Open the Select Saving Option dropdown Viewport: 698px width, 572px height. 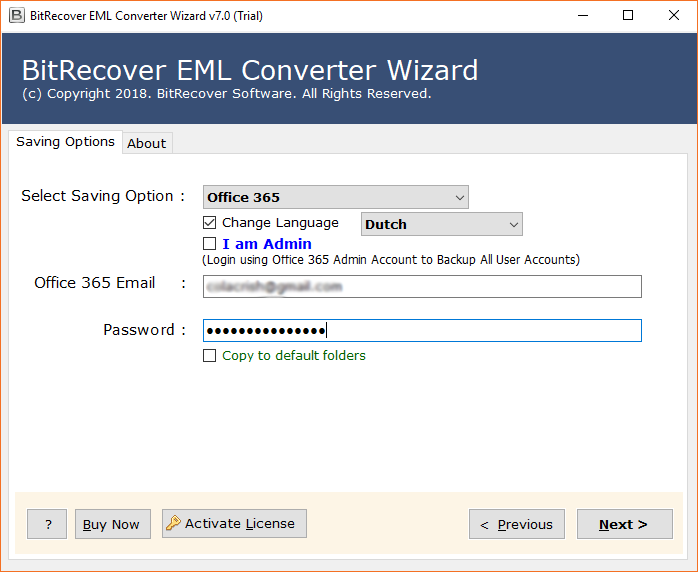tap(336, 197)
